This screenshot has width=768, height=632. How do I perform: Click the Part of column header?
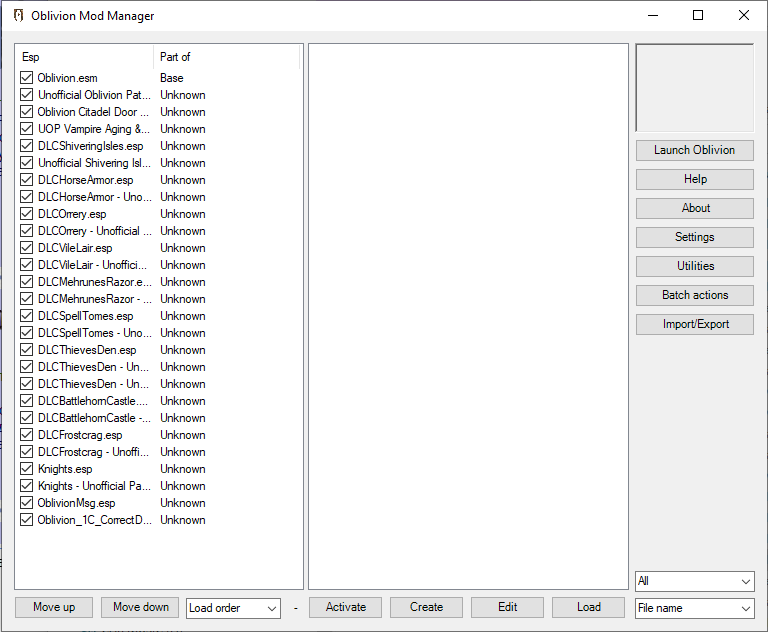tap(226, 57)
